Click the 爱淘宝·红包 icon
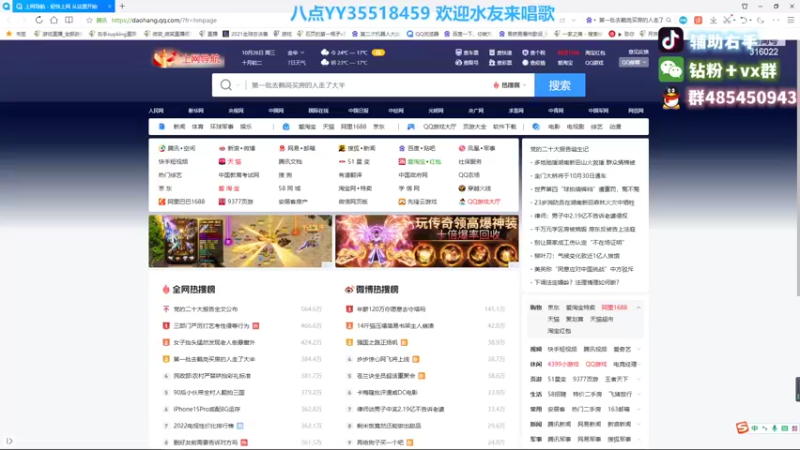This screenshot has height=450, width=800. coord(402,161)
